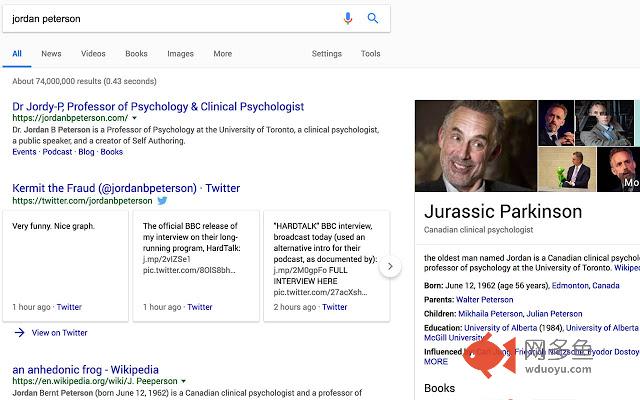Open the top-middle small portrait thumbnail
Screen dimensions: 640x400
tap(556, 123)
